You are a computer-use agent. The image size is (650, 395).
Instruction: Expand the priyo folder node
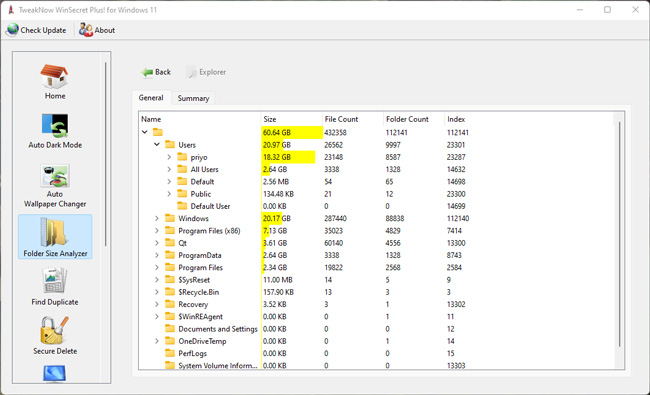169,157
